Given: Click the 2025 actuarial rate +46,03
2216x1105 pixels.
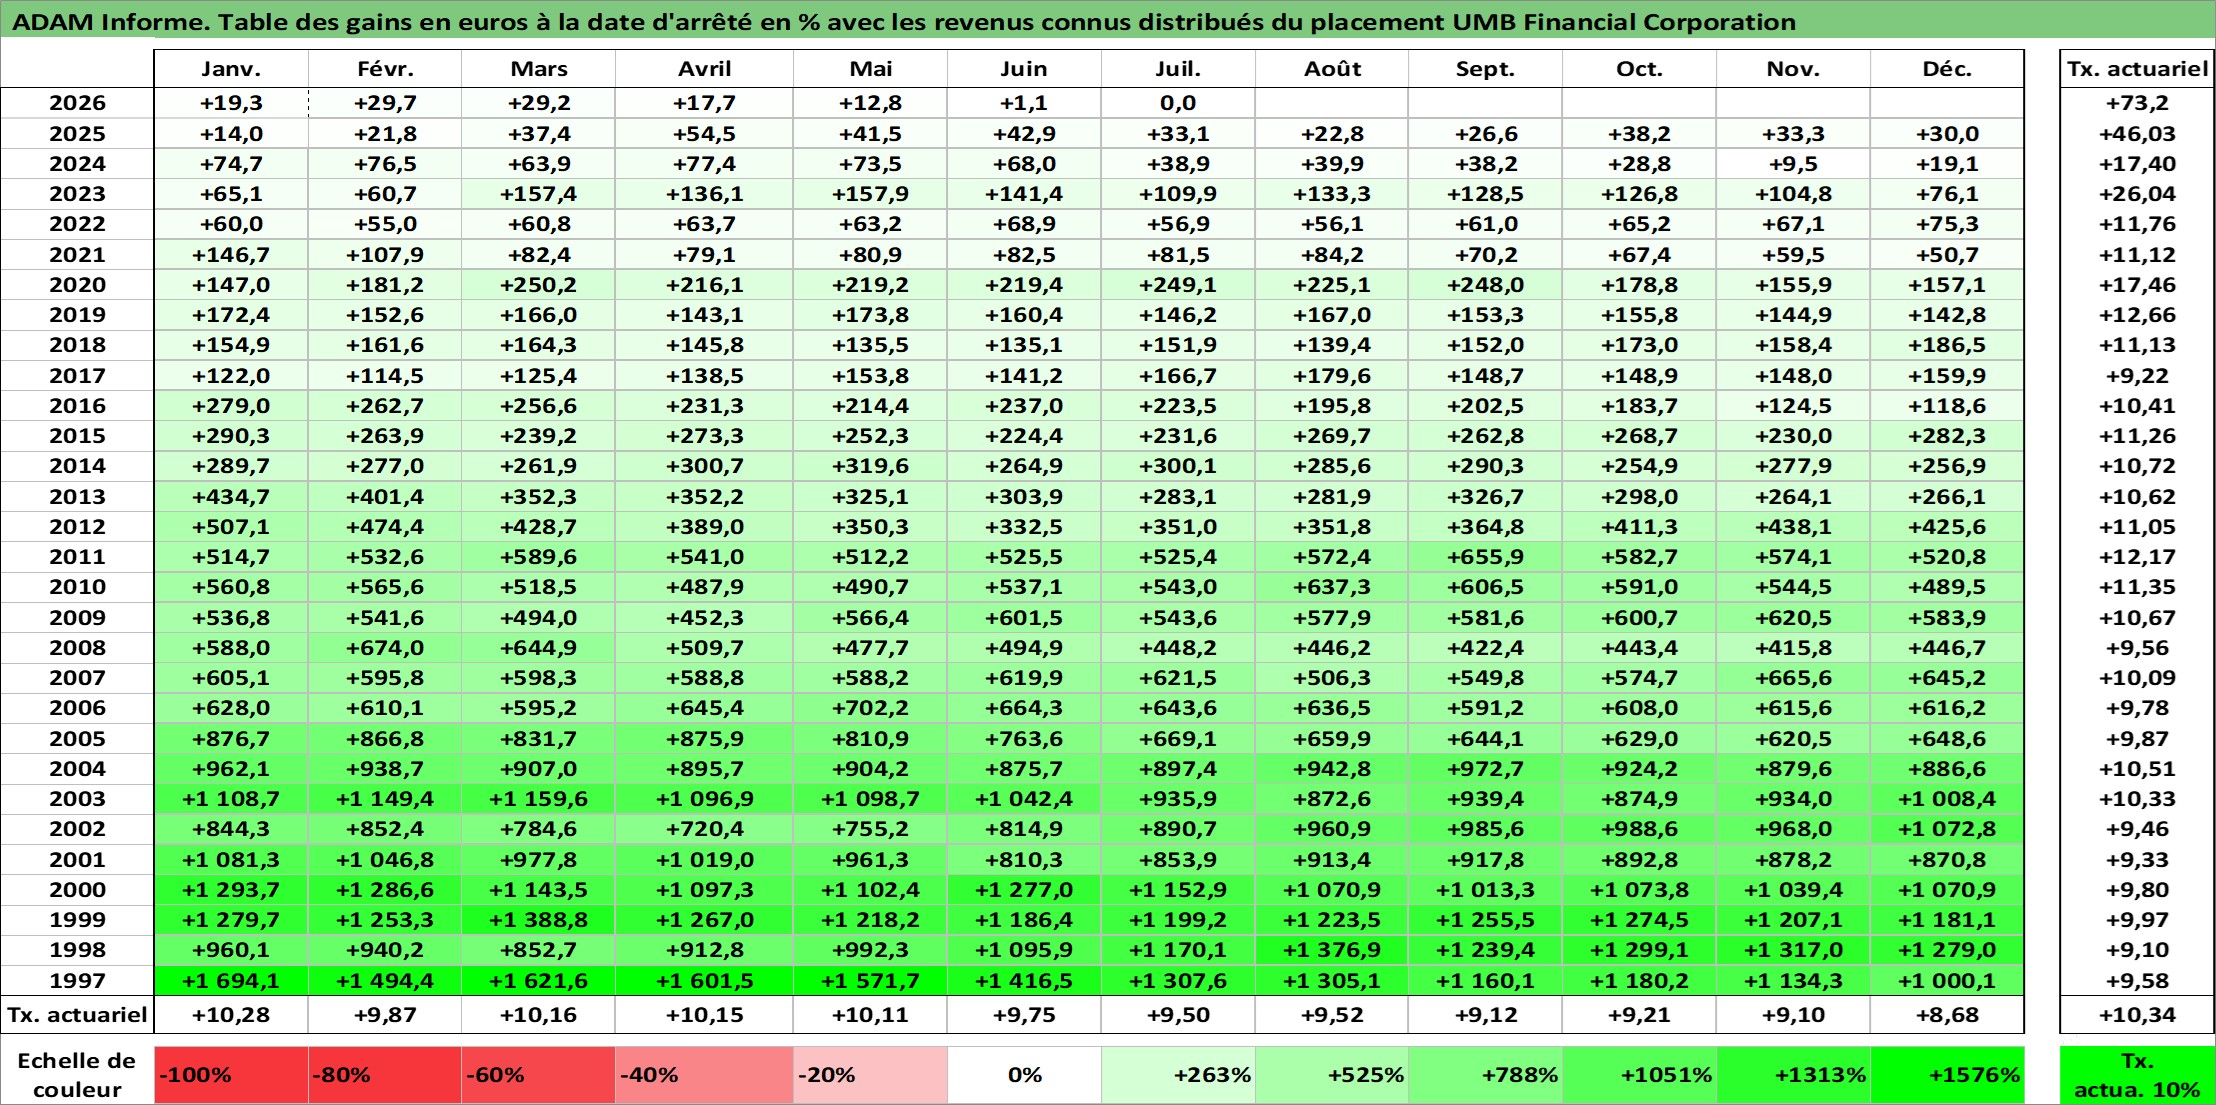Looking at the screenshot, I should tap(2137, 134).
